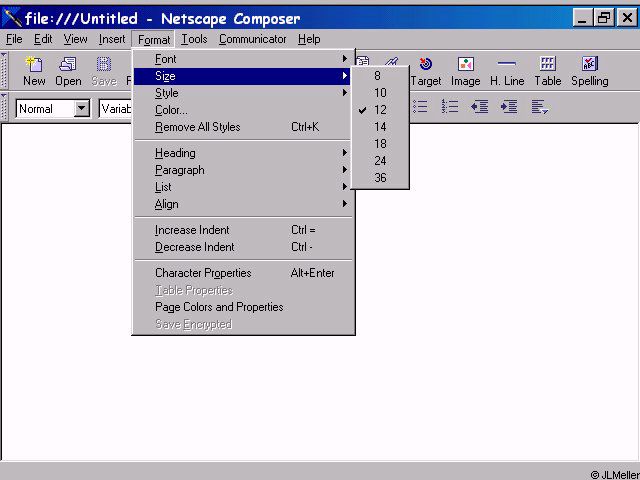Restore the Netscape Composer window
The image size is (640, 480).
tap(604, 18)
